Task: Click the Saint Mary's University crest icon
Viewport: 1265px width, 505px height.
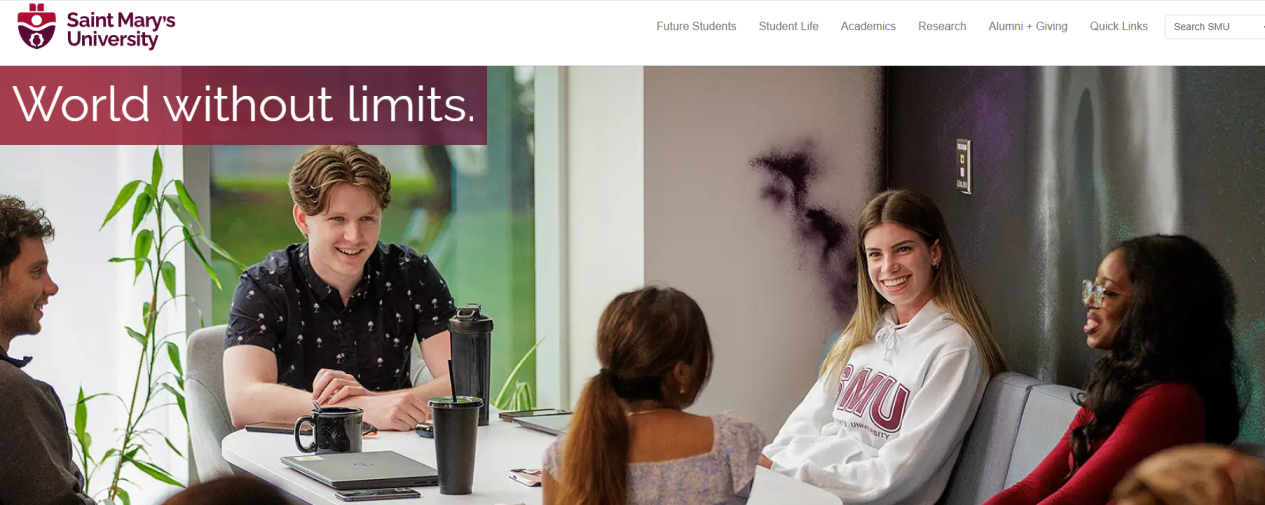Action: 37,27
